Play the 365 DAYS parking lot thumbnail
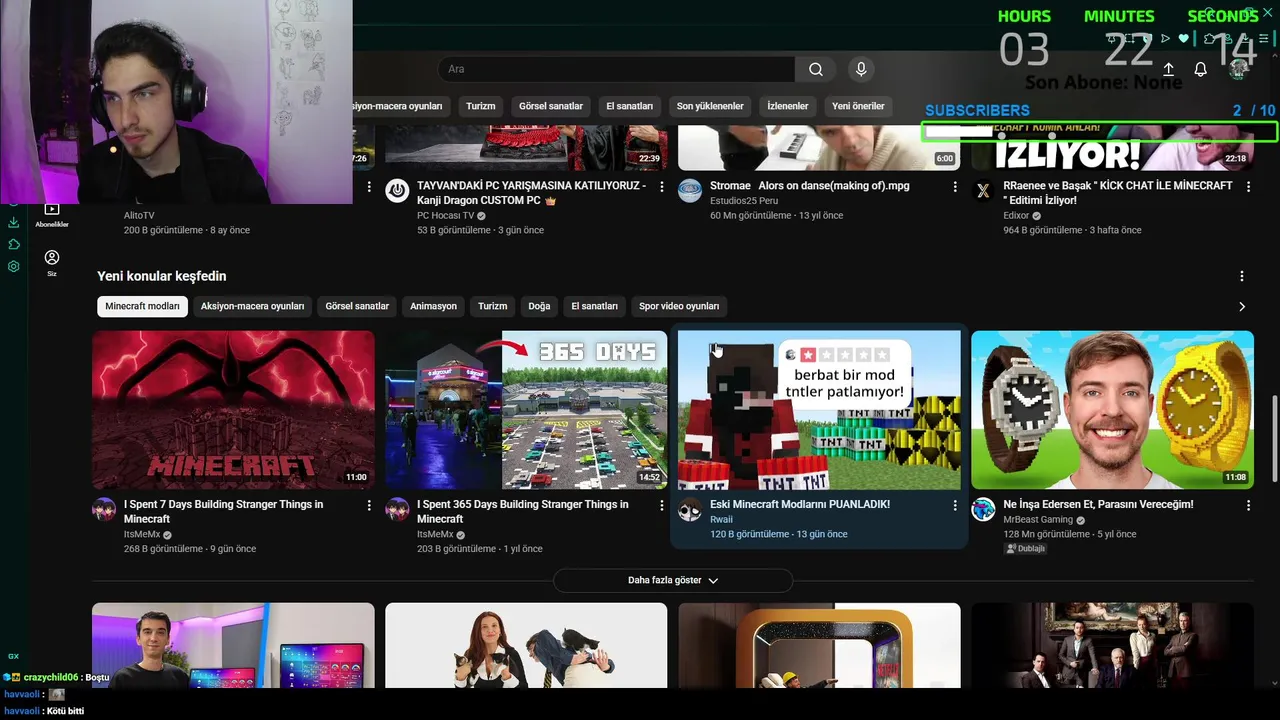The height and width of the screenshot is (720, 1280). point(526,410)
